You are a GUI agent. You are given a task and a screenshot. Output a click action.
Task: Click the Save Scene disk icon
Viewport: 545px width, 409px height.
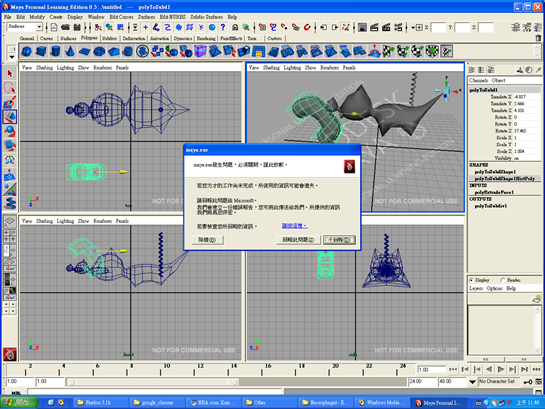tap(77, 27)
